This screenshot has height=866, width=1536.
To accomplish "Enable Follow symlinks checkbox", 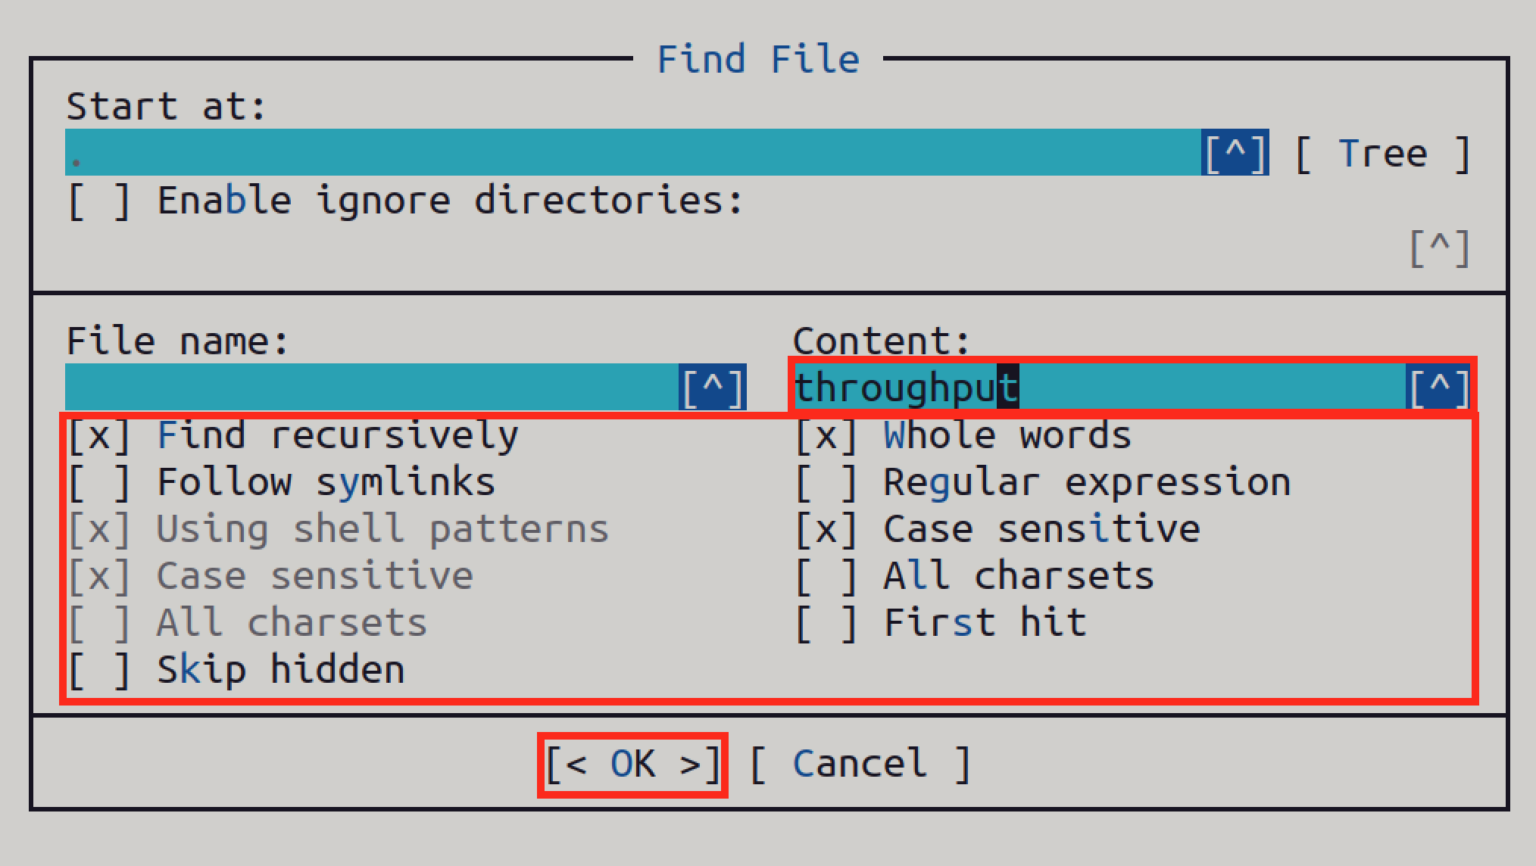I will click(99, 483).
